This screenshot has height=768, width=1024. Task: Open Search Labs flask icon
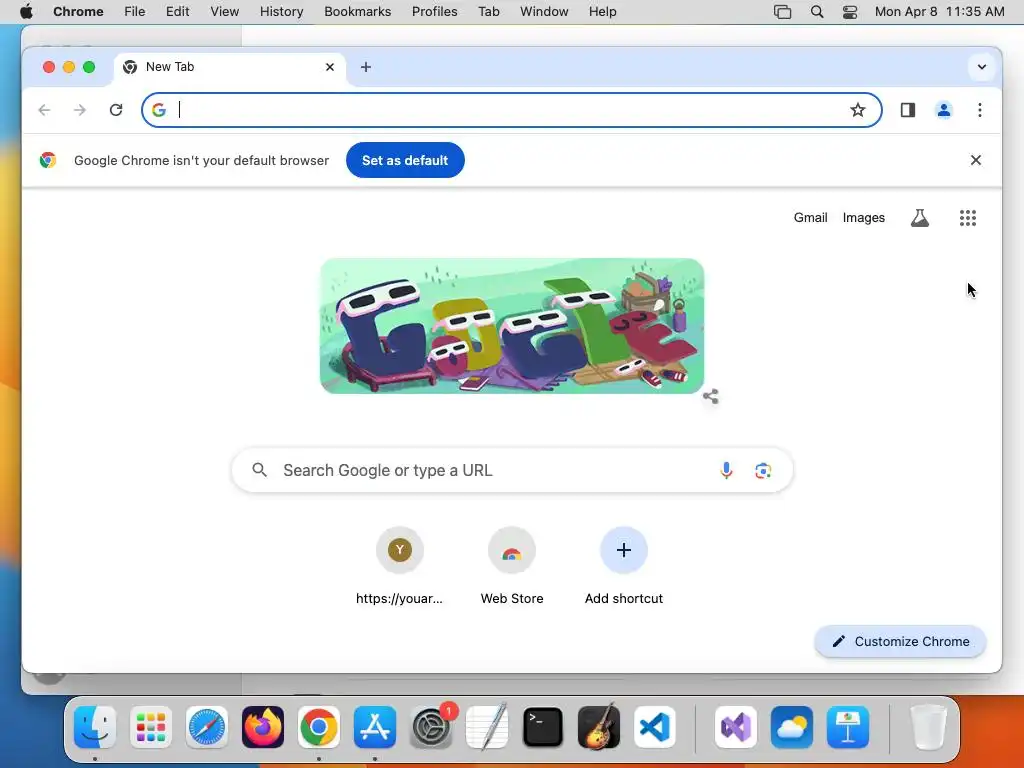tap(920, 217)
